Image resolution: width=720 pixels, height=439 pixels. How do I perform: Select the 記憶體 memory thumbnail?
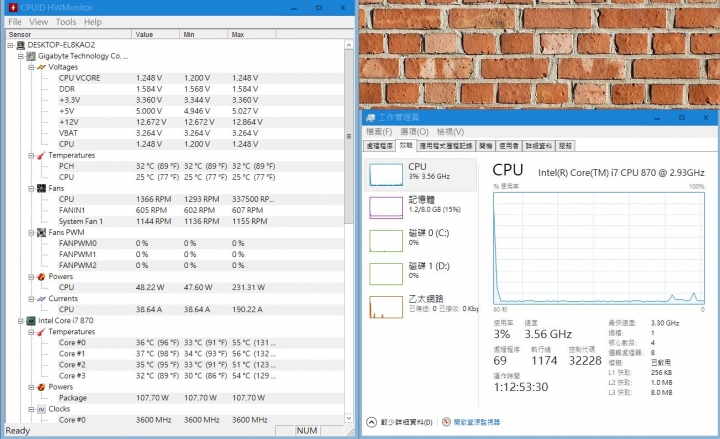[x=386, y=208]
